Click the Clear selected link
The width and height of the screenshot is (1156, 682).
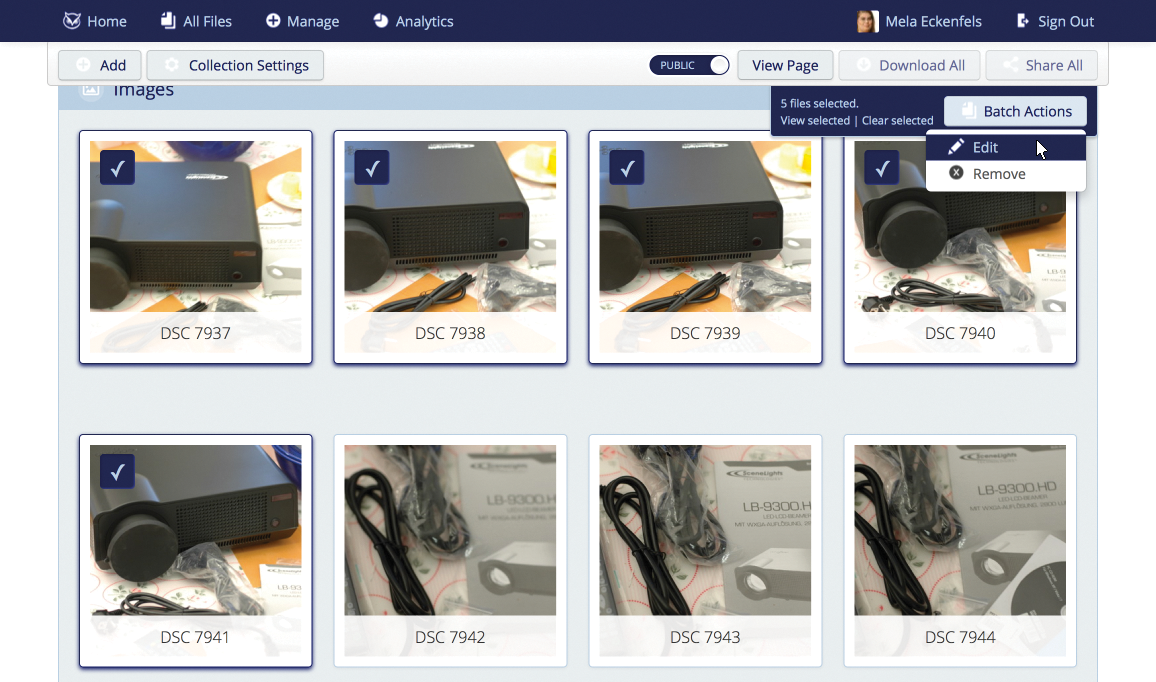pos(897,120)
